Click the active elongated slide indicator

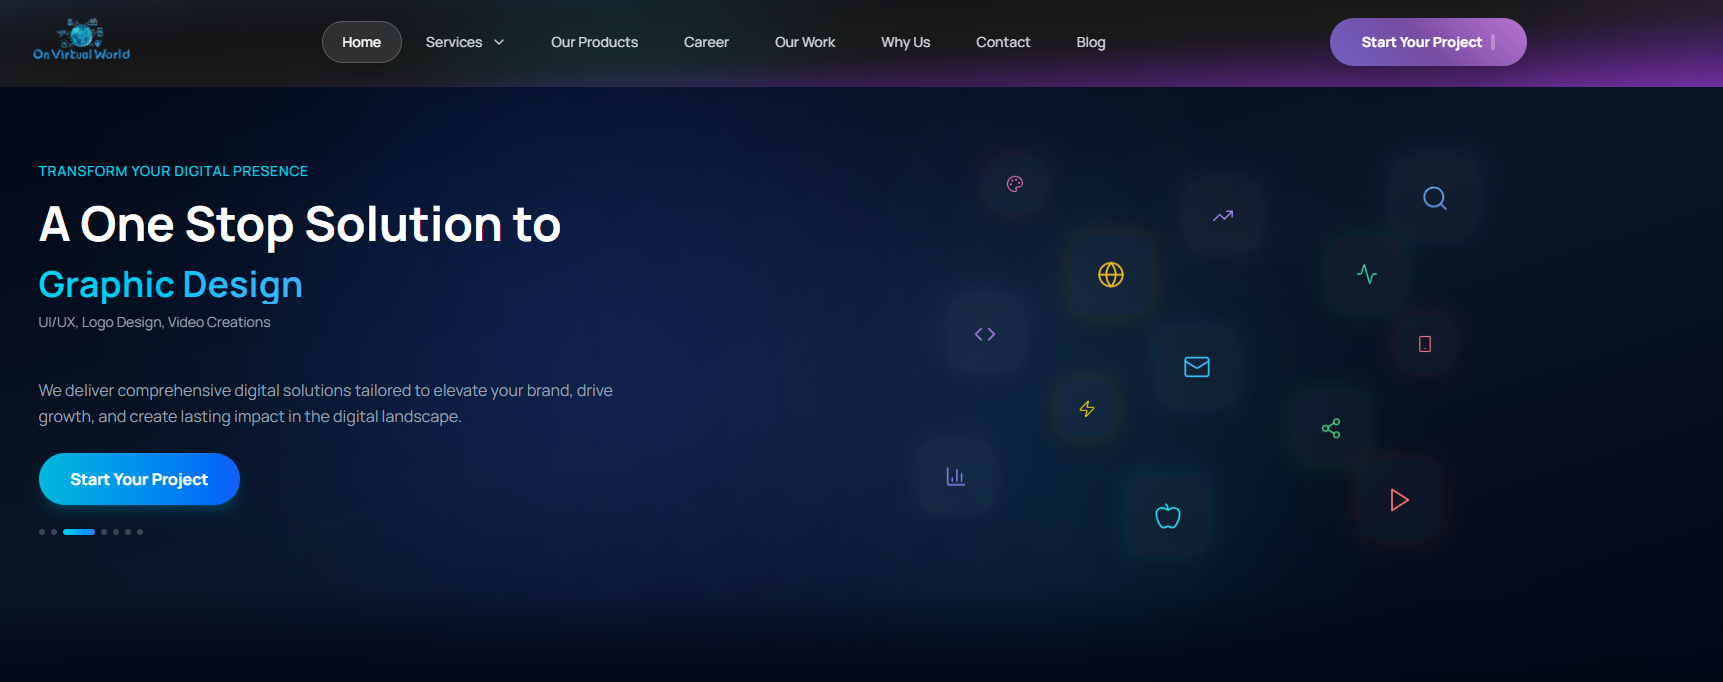tap(79, 532)
